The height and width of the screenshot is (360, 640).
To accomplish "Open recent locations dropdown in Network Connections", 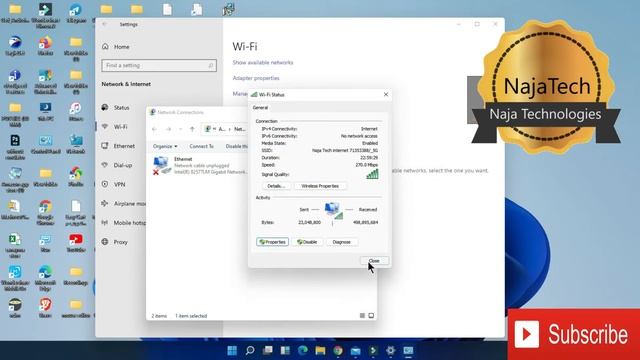I will [180, 129].
